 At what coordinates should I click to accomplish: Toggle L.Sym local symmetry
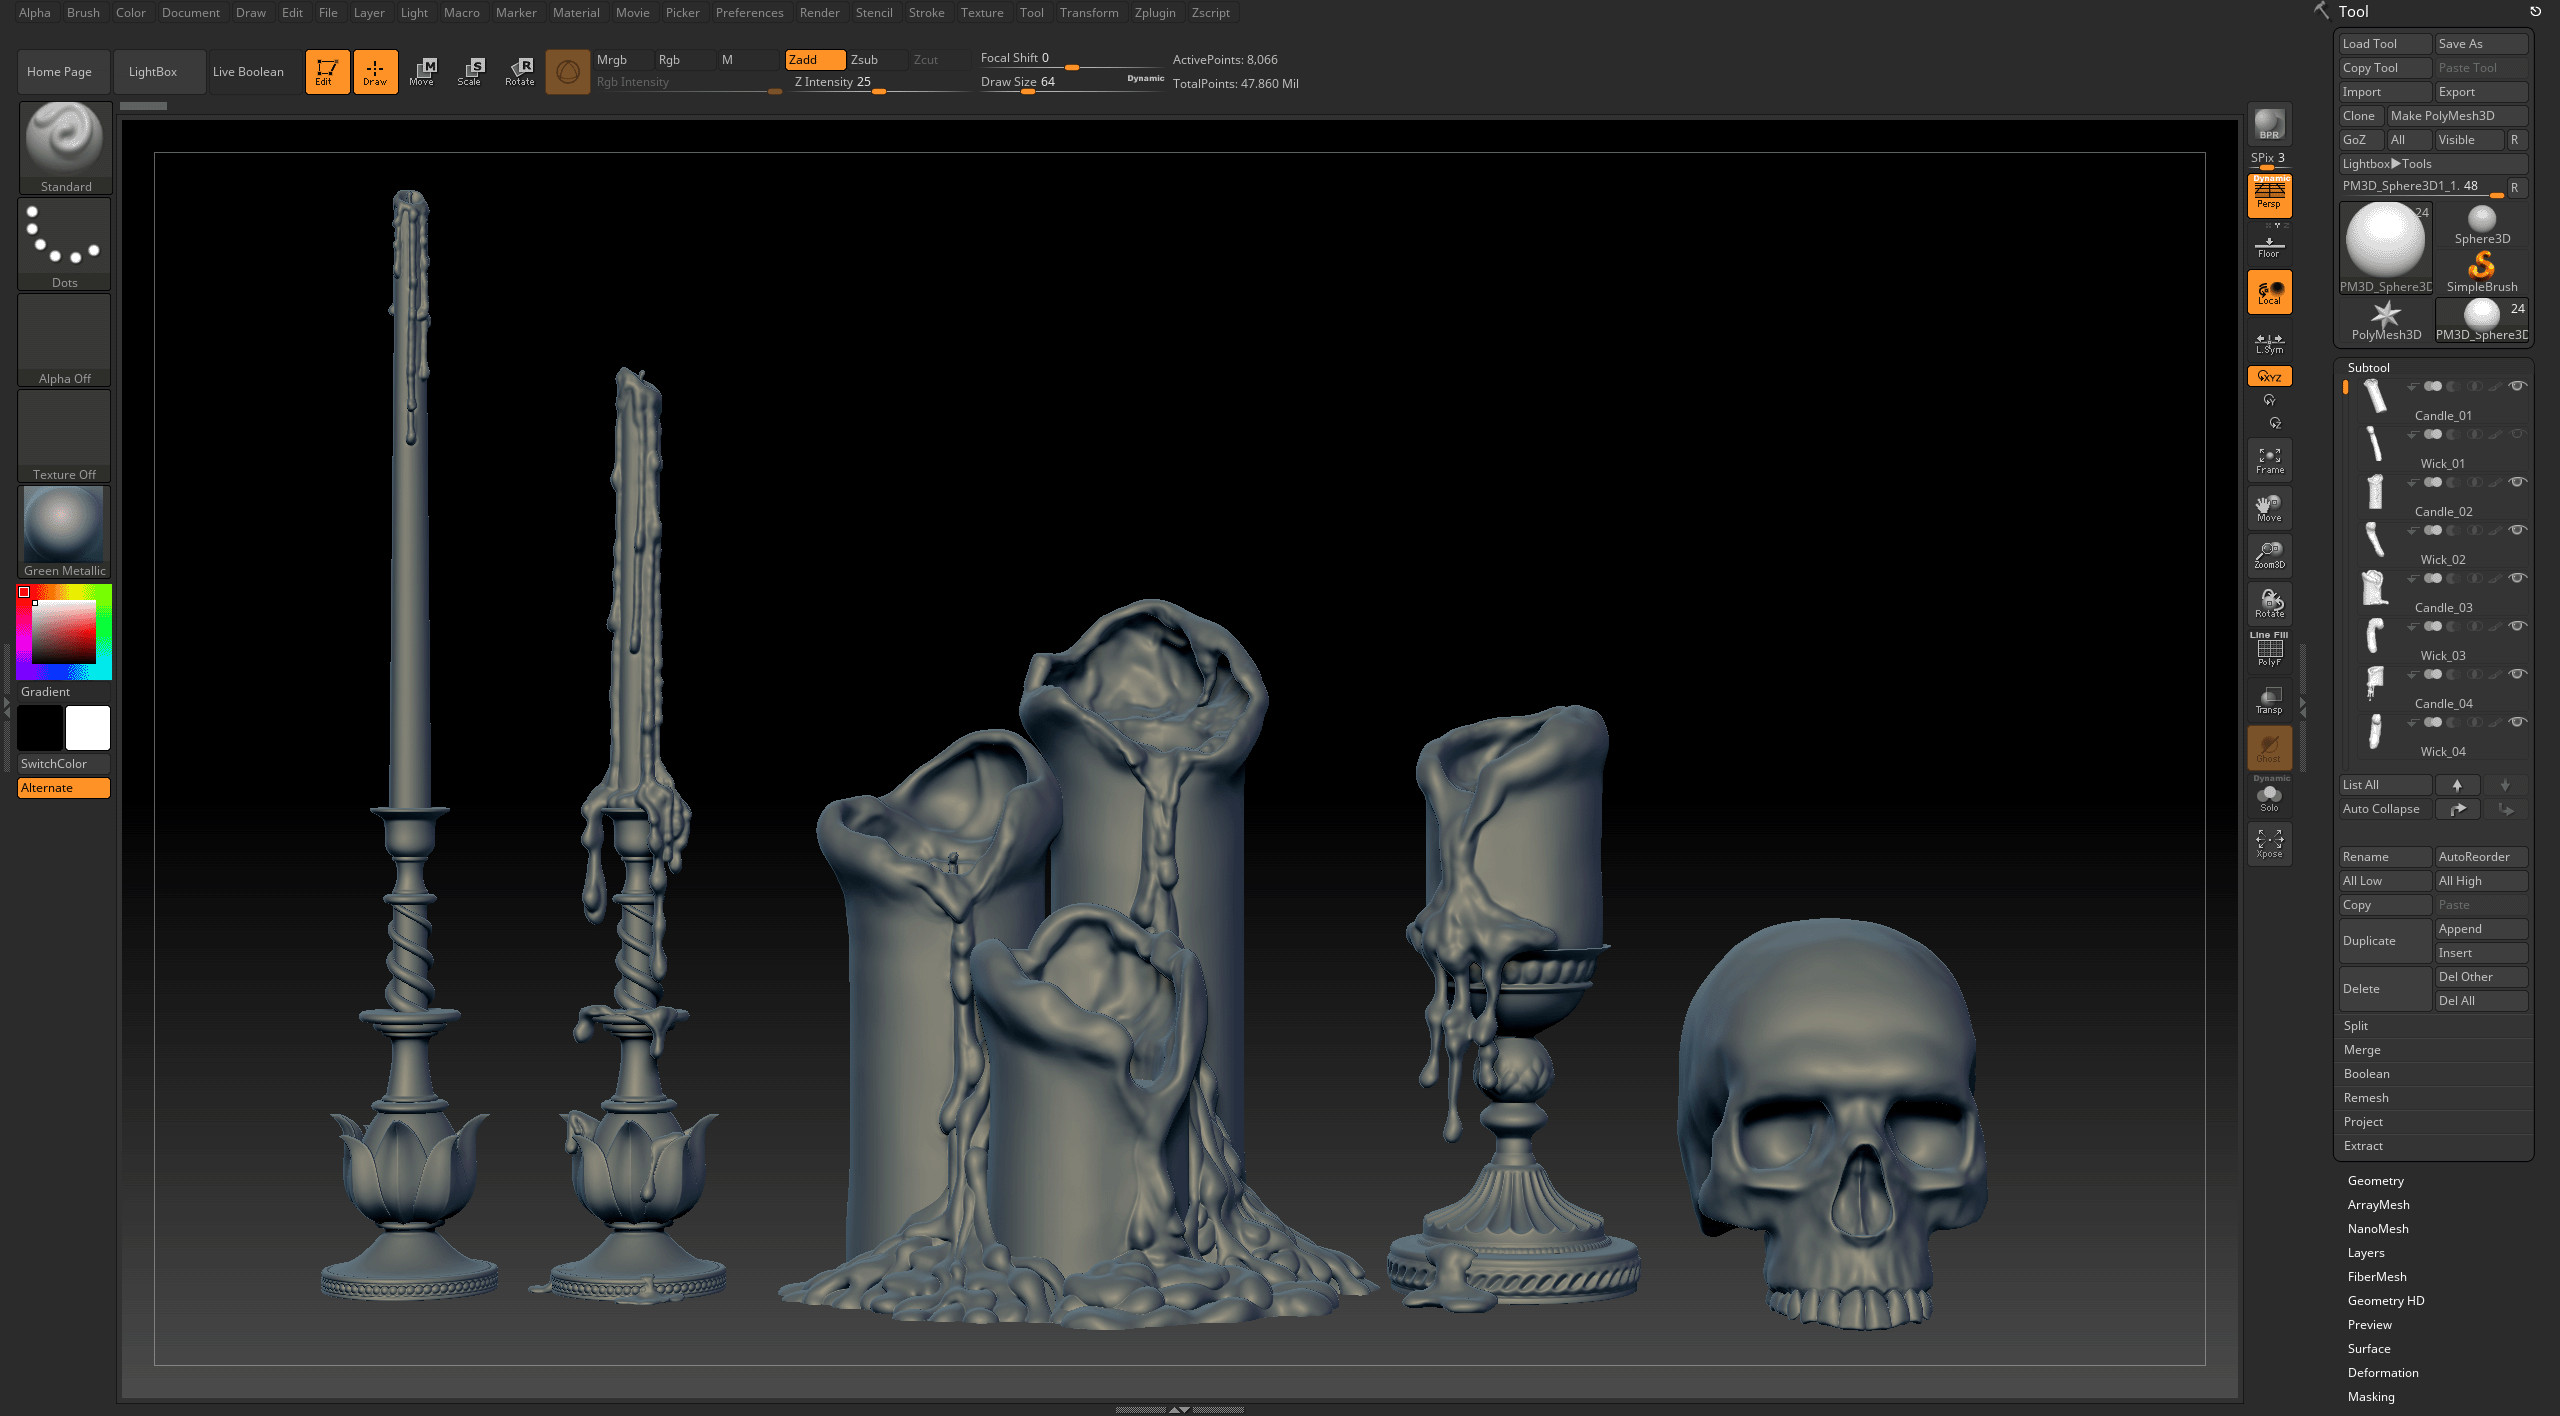point(2269,342)
